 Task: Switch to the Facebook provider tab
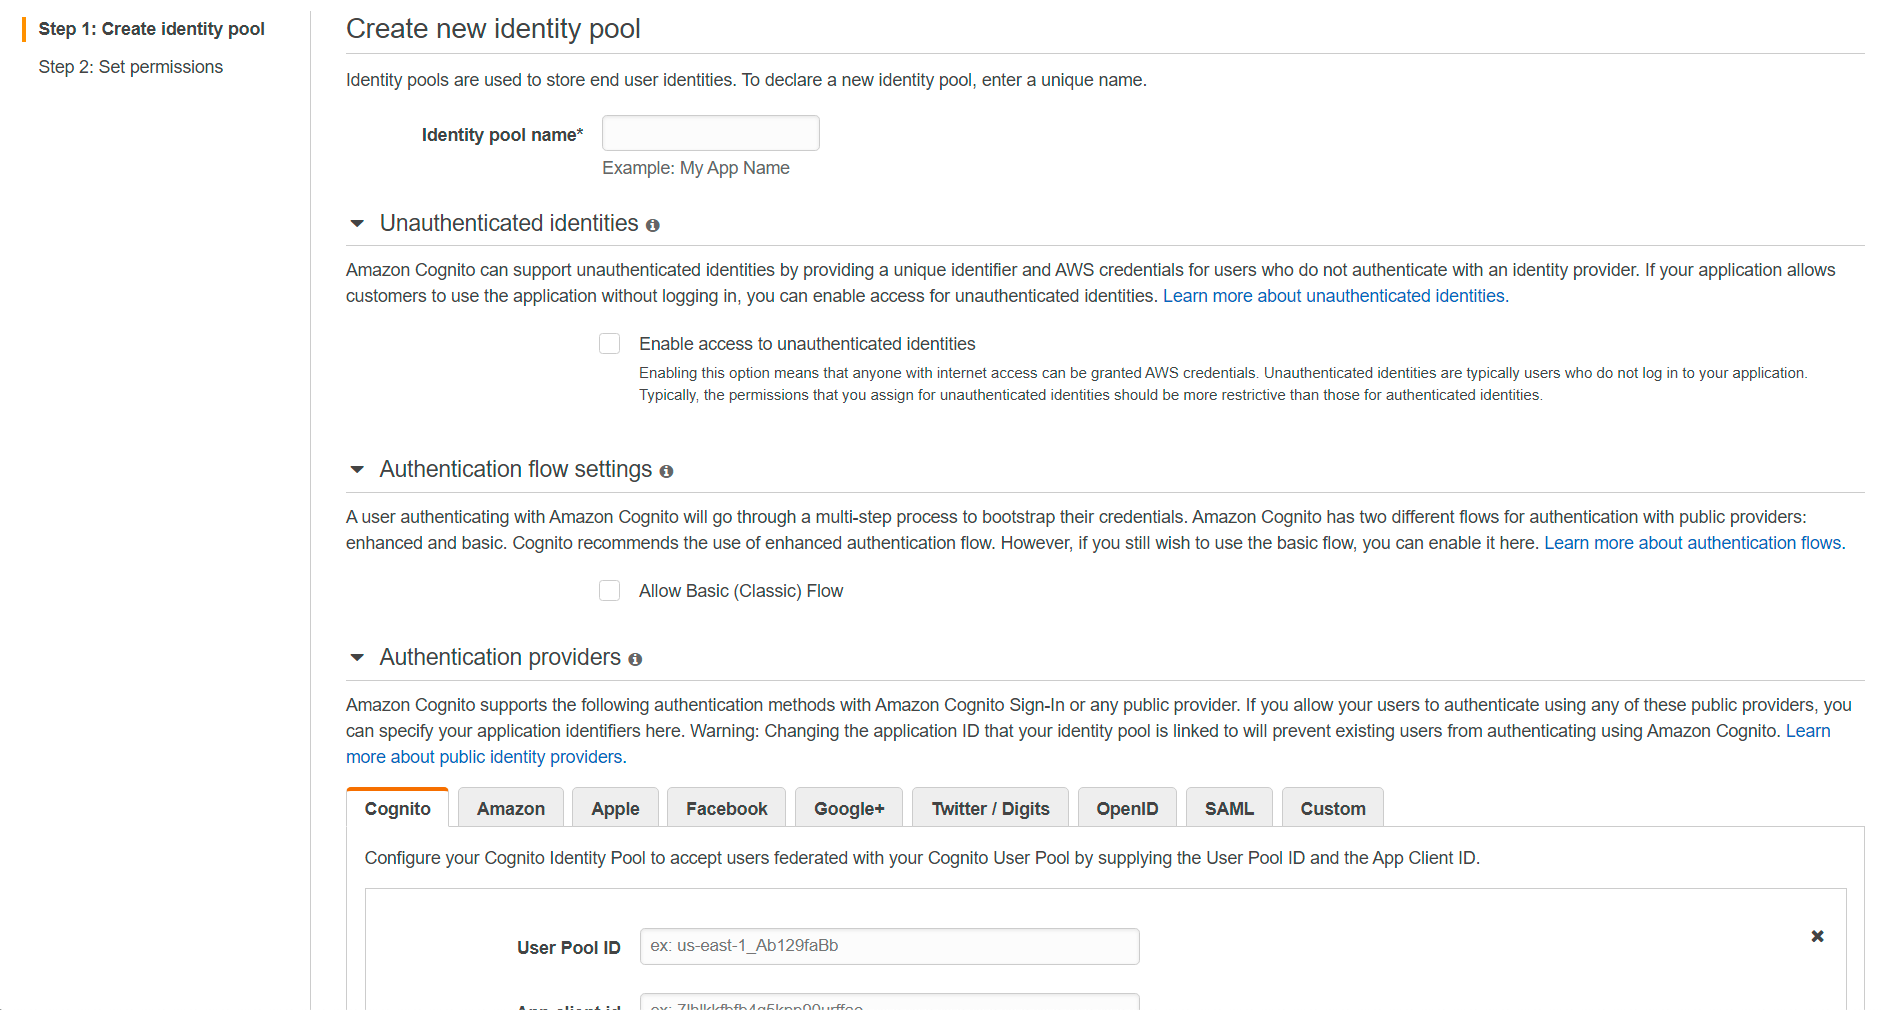click(x=726, y=808)
